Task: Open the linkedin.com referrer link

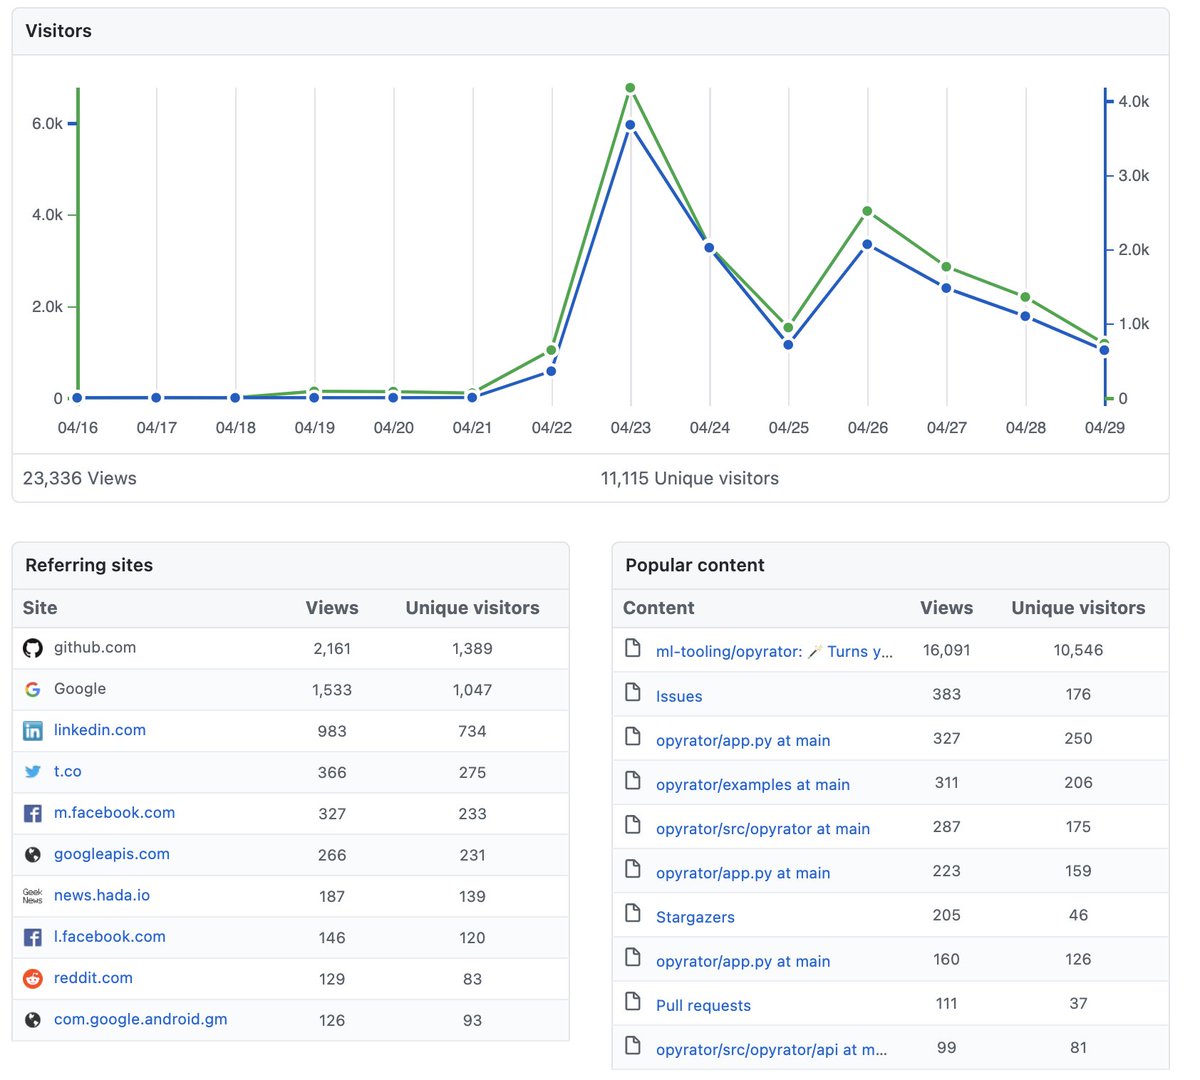Action: (100, 730)
